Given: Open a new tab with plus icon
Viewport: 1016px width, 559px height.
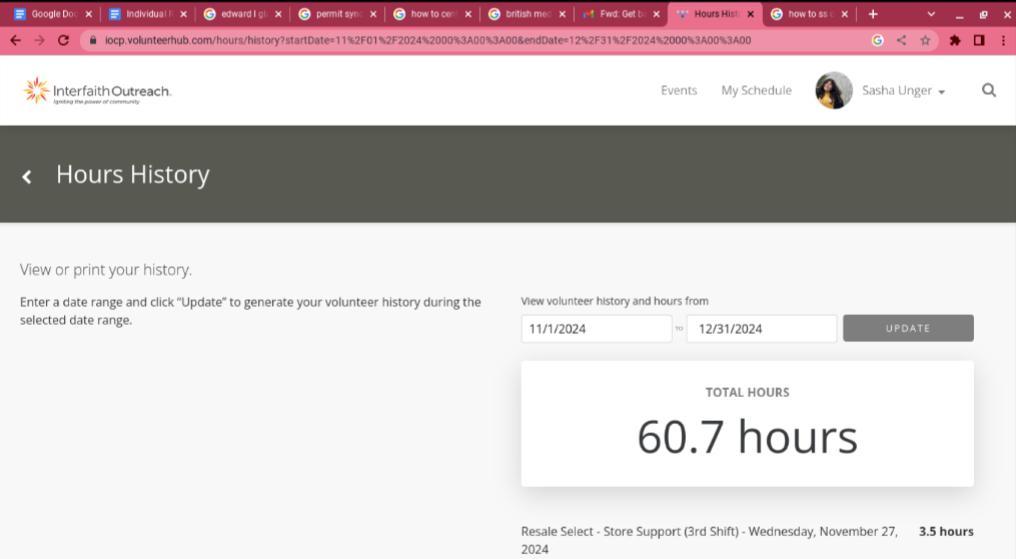Looking at the screenshot, I should tap(873, 14).
